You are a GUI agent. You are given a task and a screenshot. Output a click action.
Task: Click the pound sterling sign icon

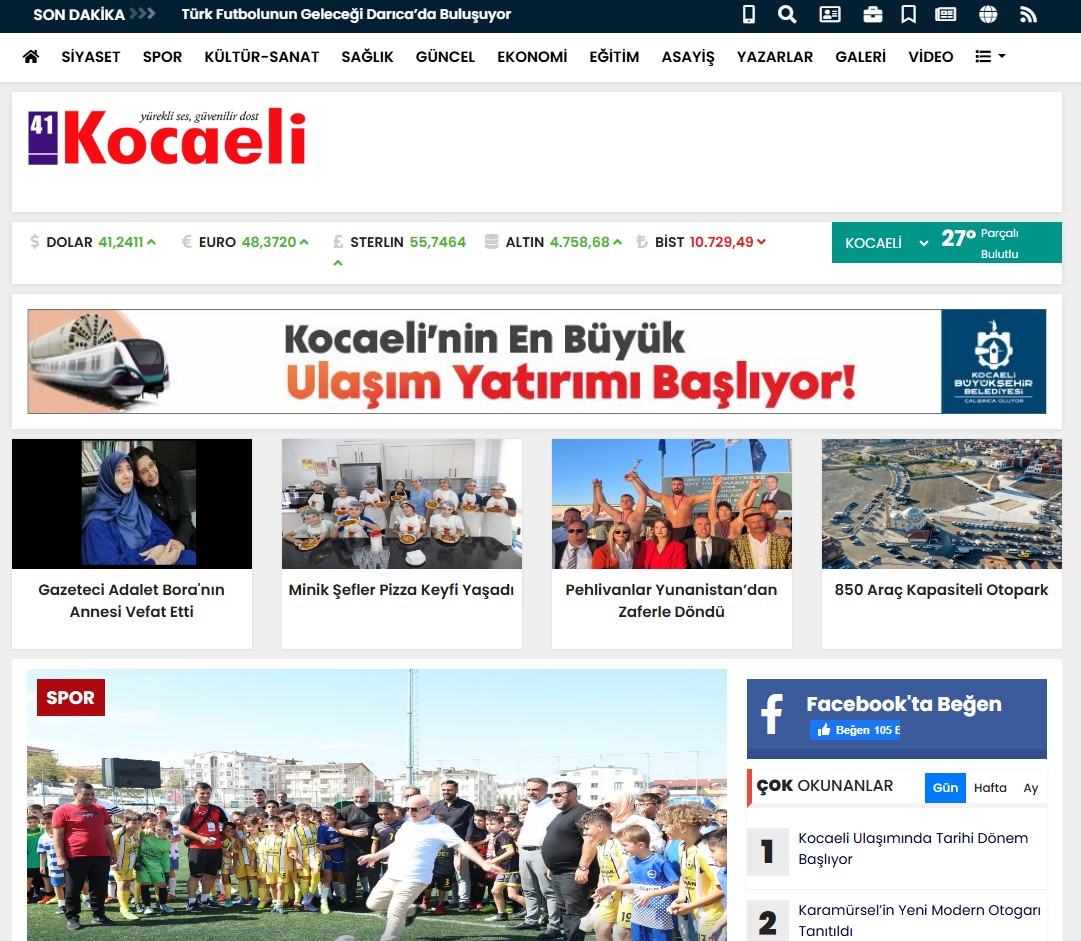point(338,242)
